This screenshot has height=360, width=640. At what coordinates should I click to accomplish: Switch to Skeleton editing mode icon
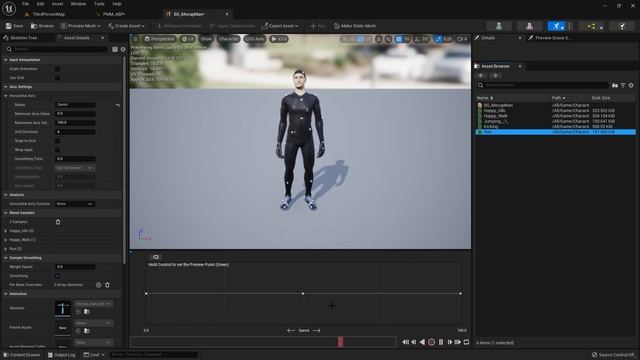(499, 26)
